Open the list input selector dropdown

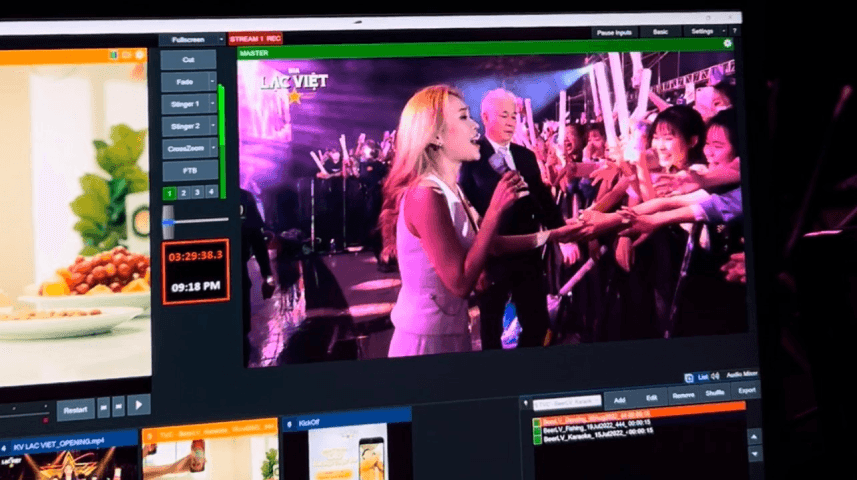[567, 403]
